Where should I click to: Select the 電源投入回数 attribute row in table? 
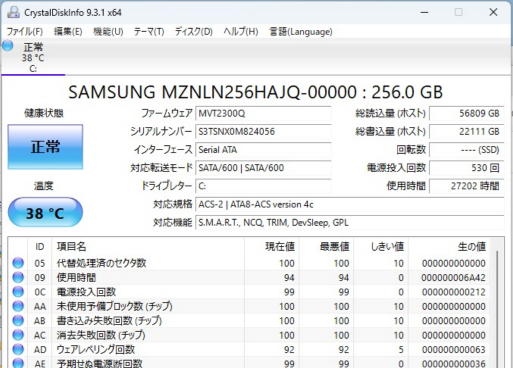click(250, 292)
